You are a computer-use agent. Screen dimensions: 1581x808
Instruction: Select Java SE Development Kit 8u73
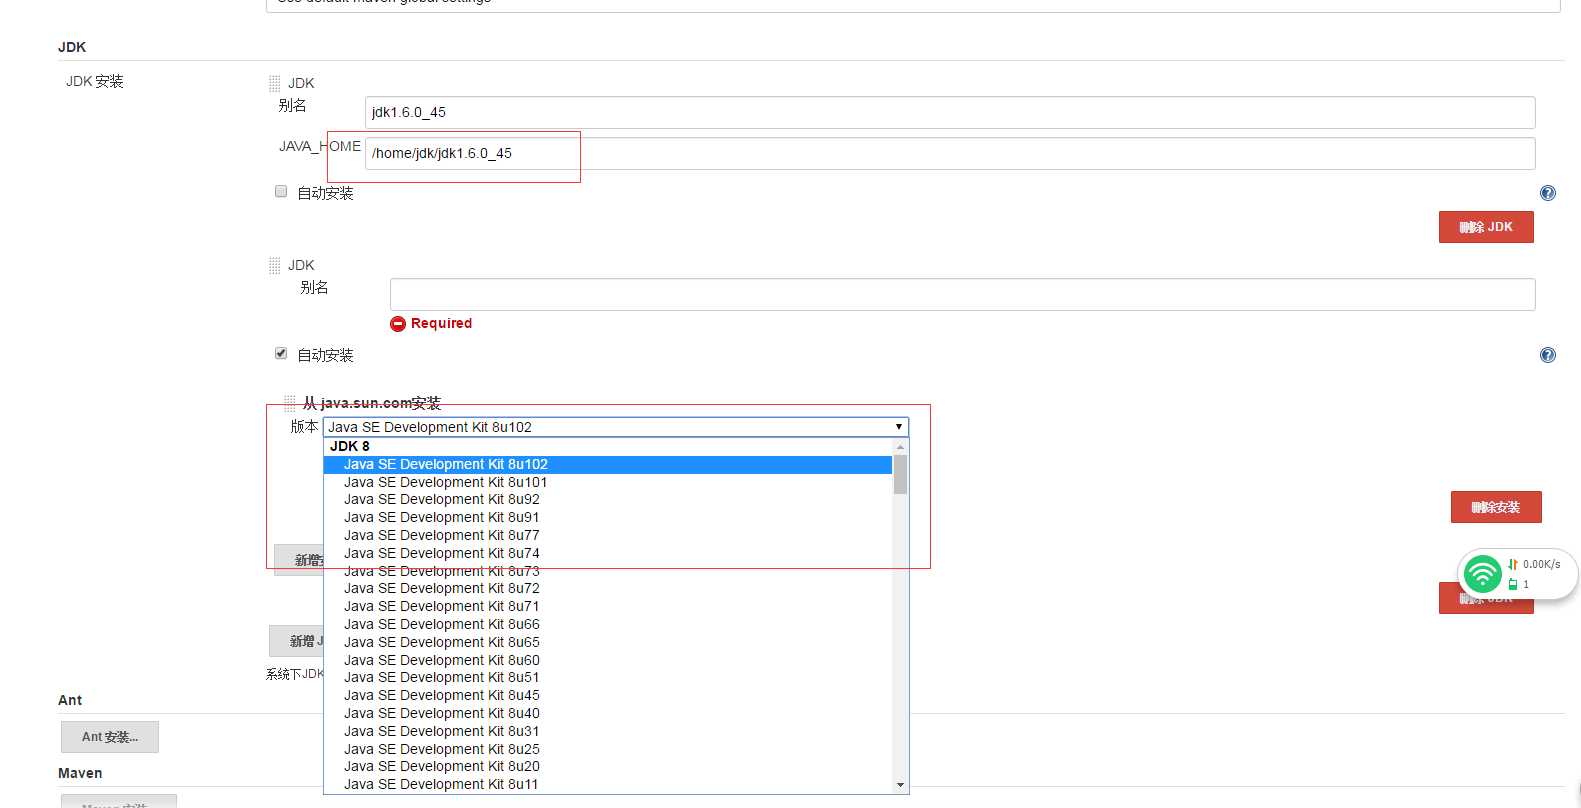pos(608,571)
